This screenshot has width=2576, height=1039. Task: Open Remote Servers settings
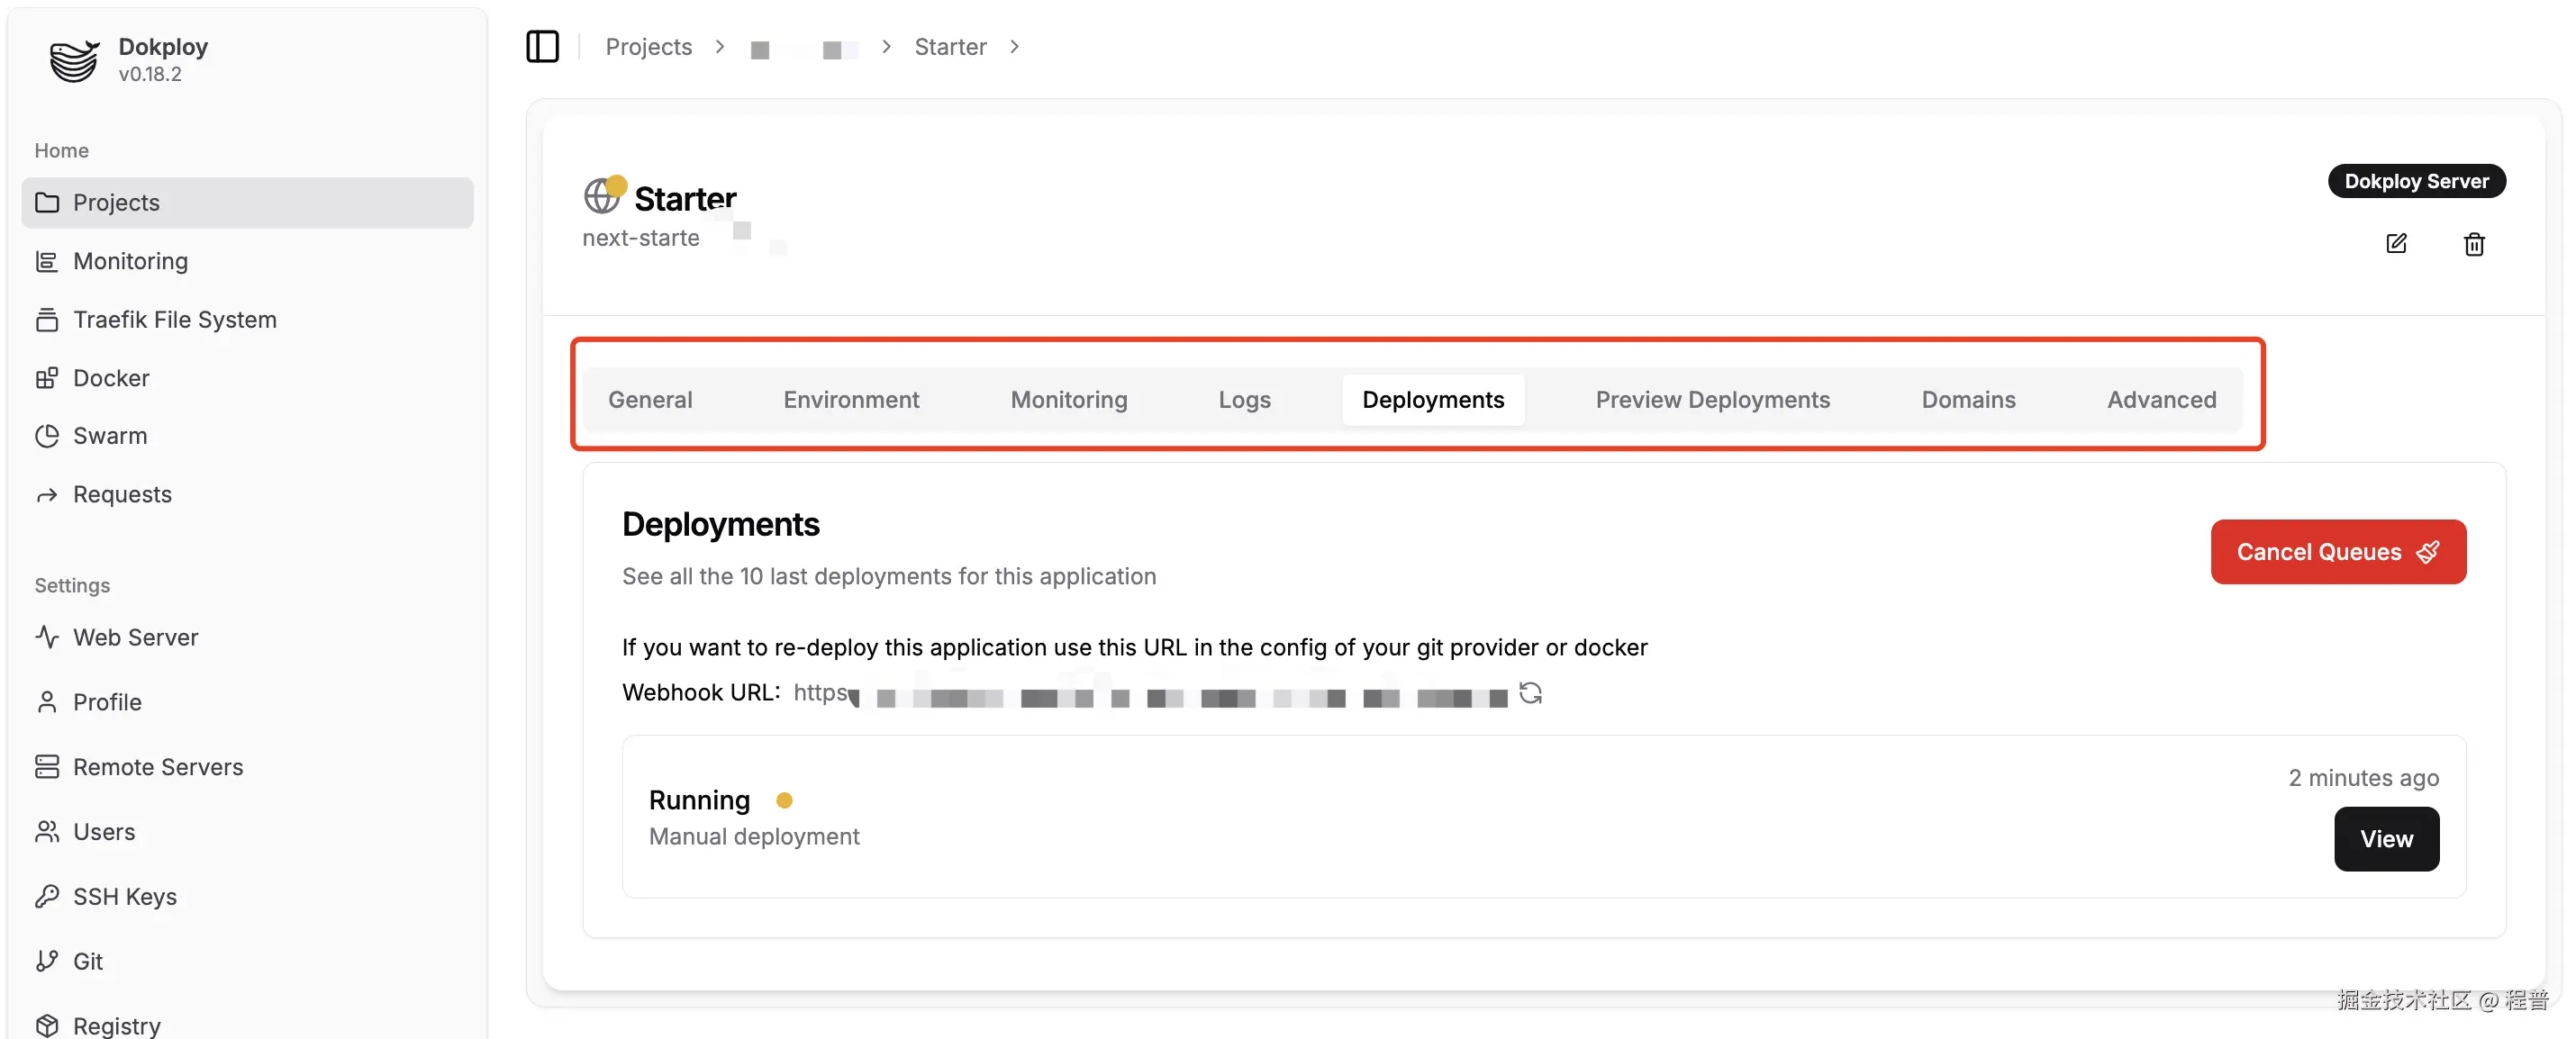158,766
